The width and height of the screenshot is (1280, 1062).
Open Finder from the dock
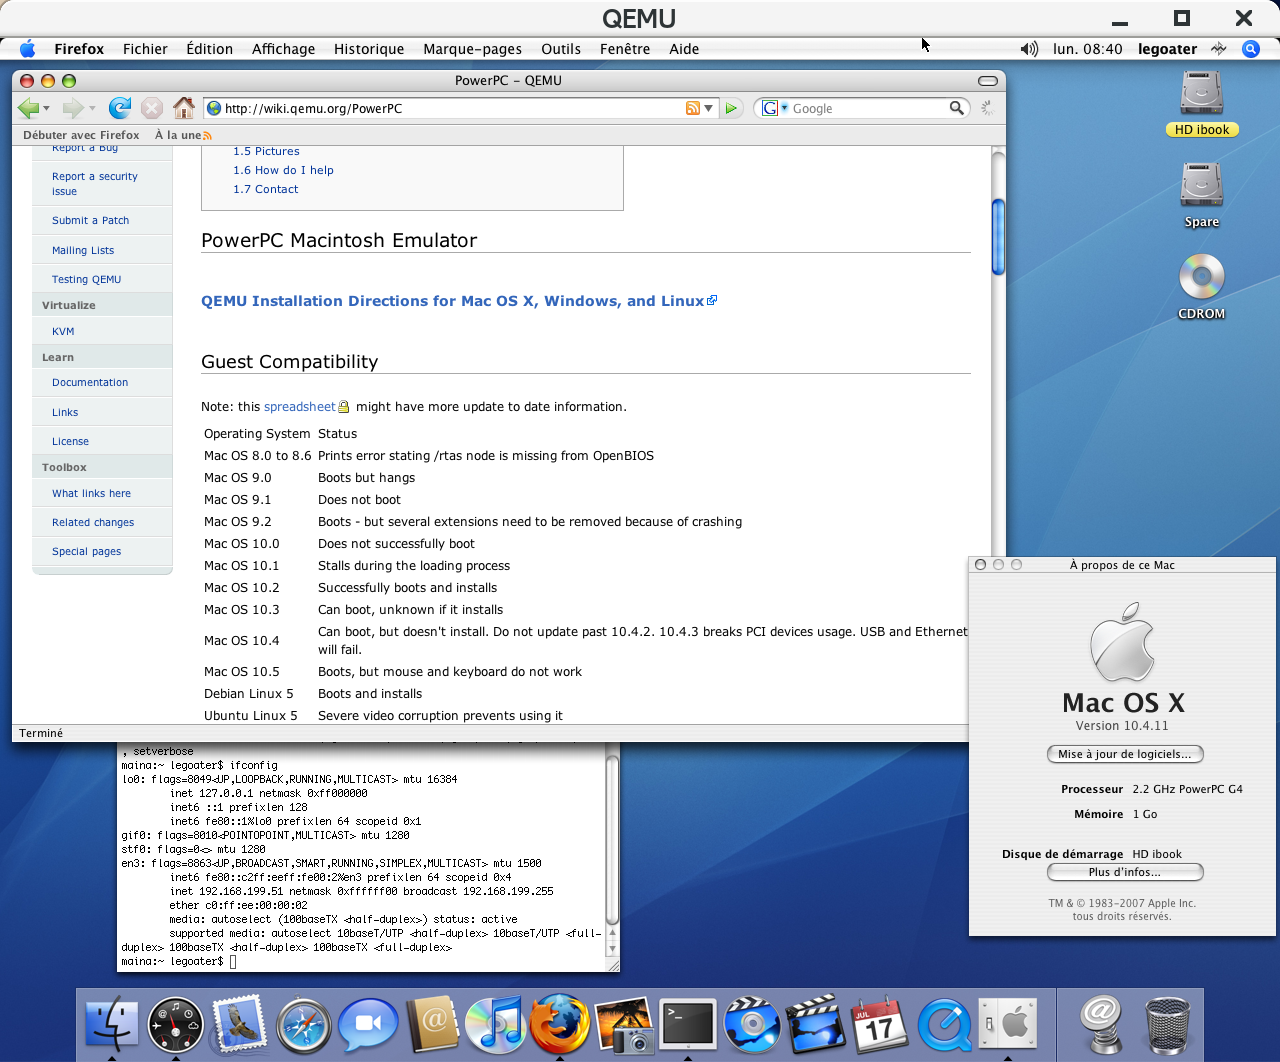tap(112, 1025)
